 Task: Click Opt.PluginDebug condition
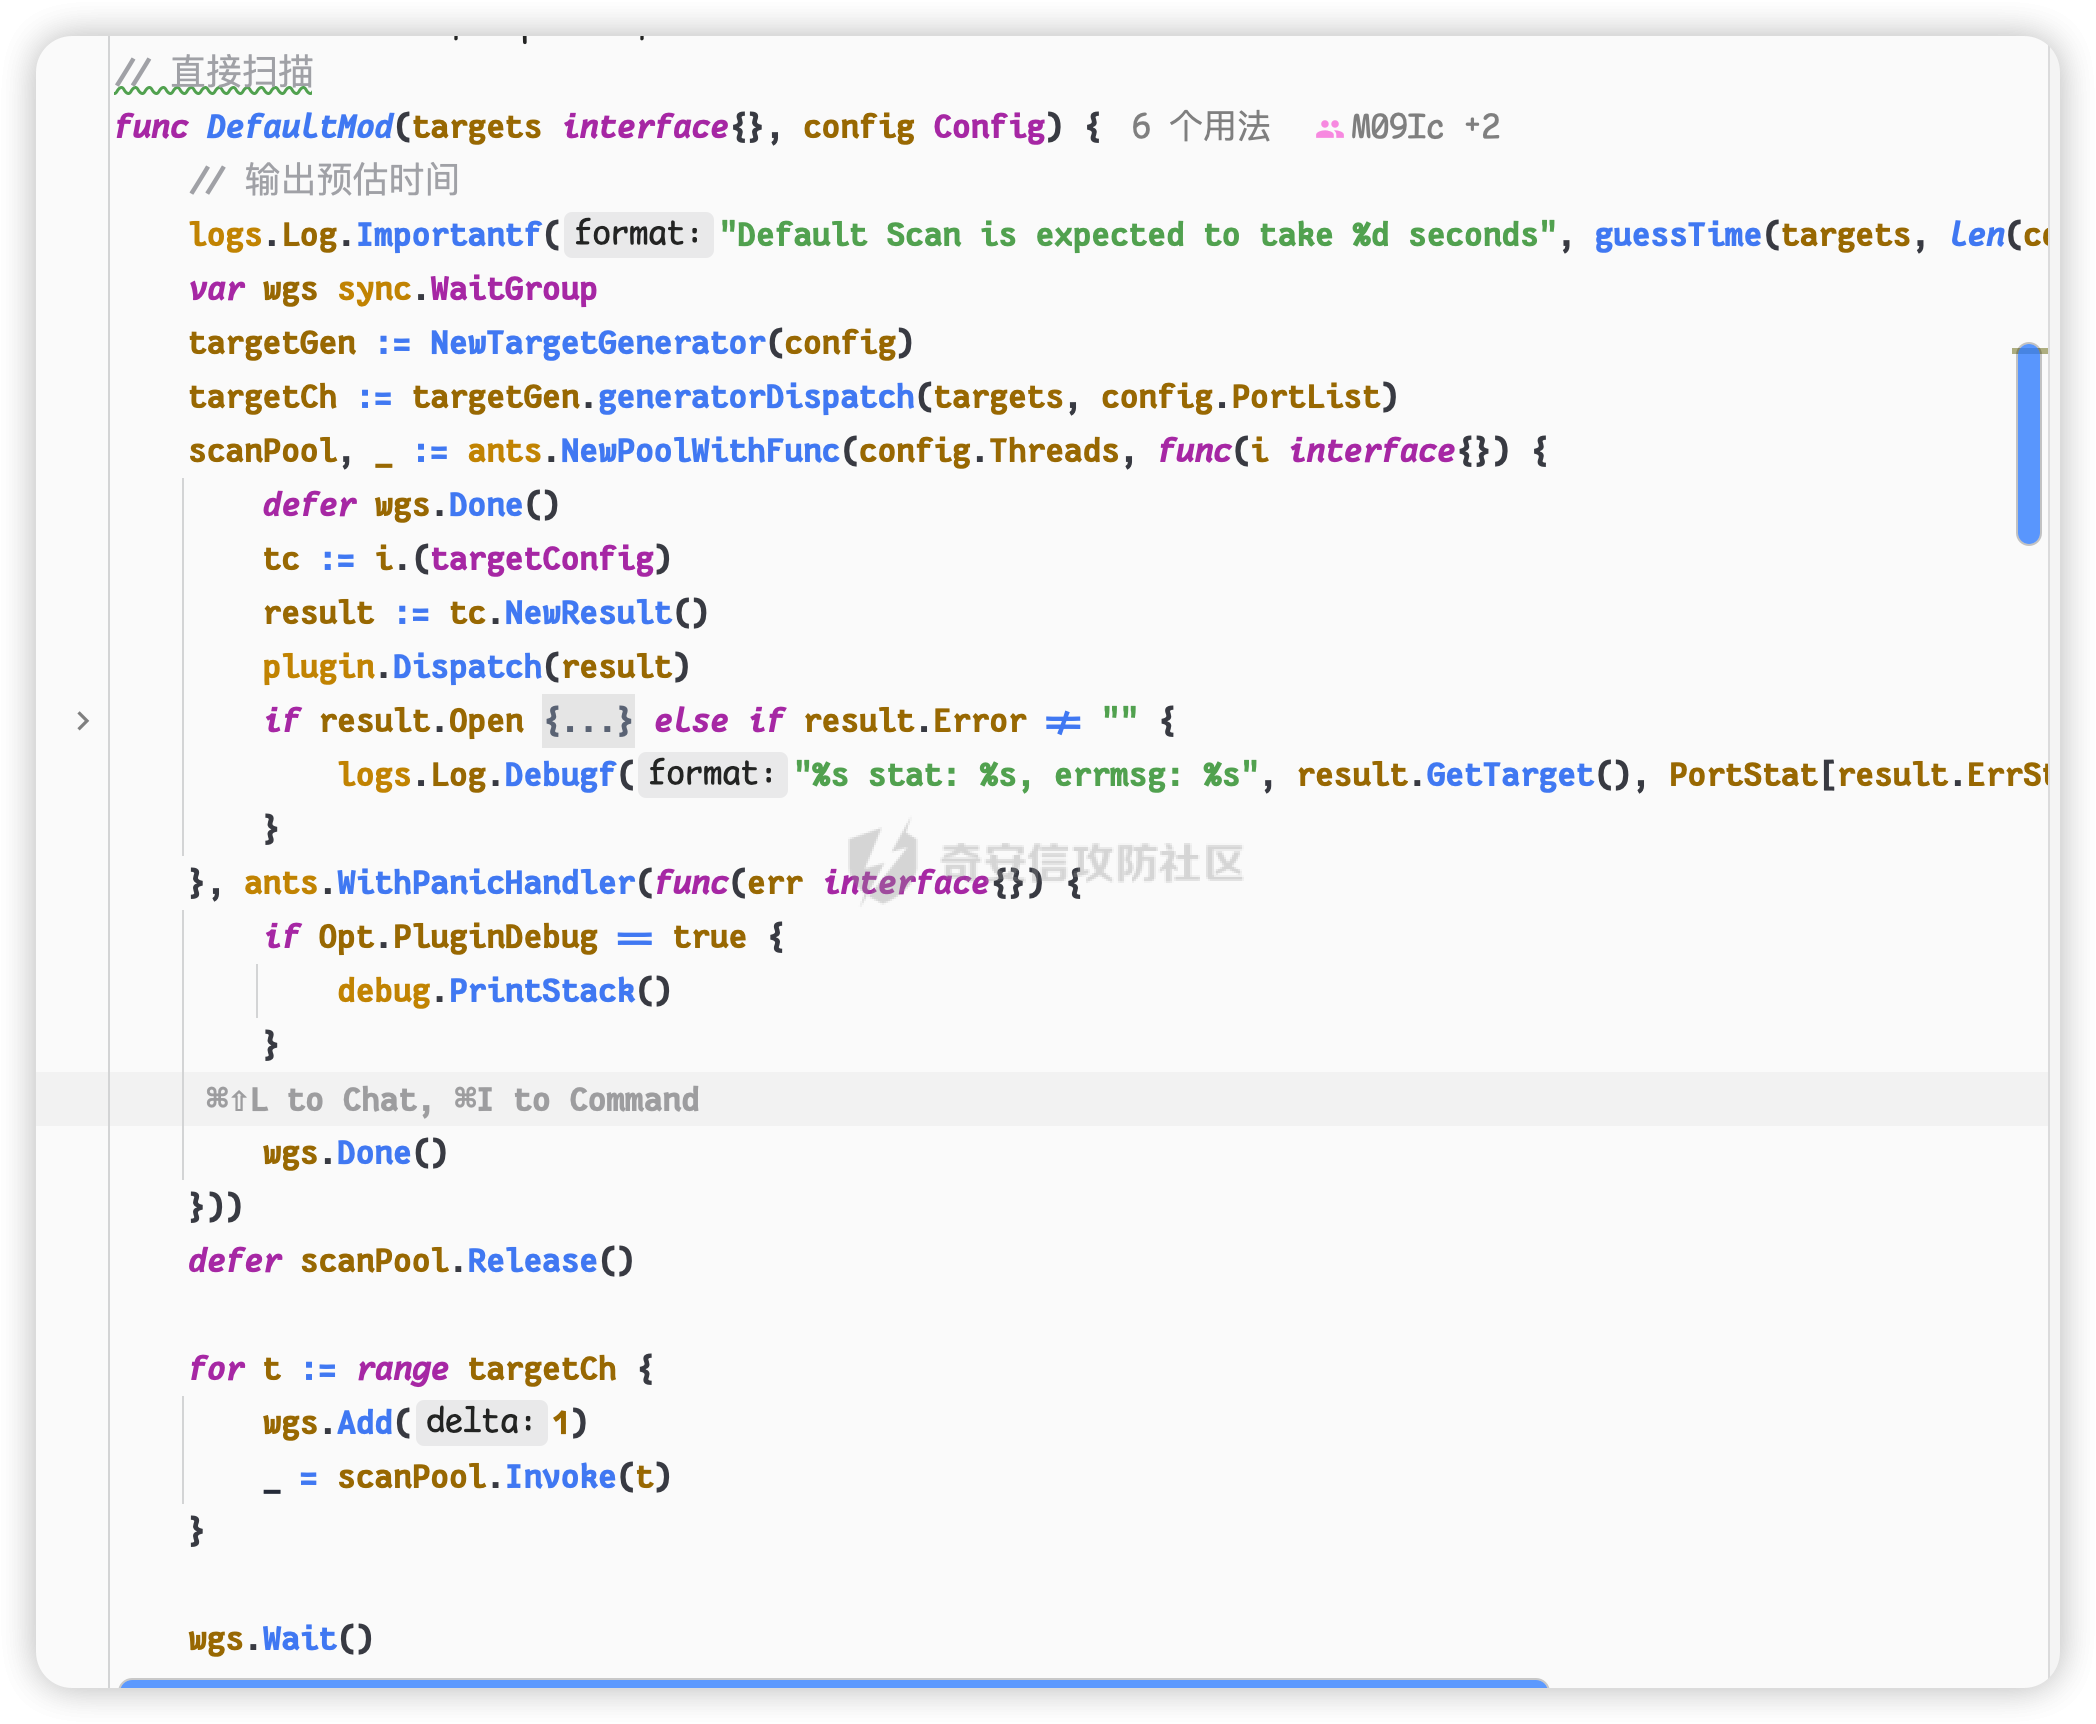click(458, 937)
